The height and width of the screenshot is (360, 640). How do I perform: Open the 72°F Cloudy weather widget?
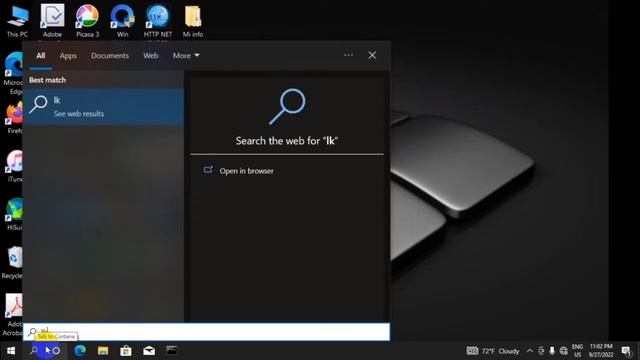(493, 351)
